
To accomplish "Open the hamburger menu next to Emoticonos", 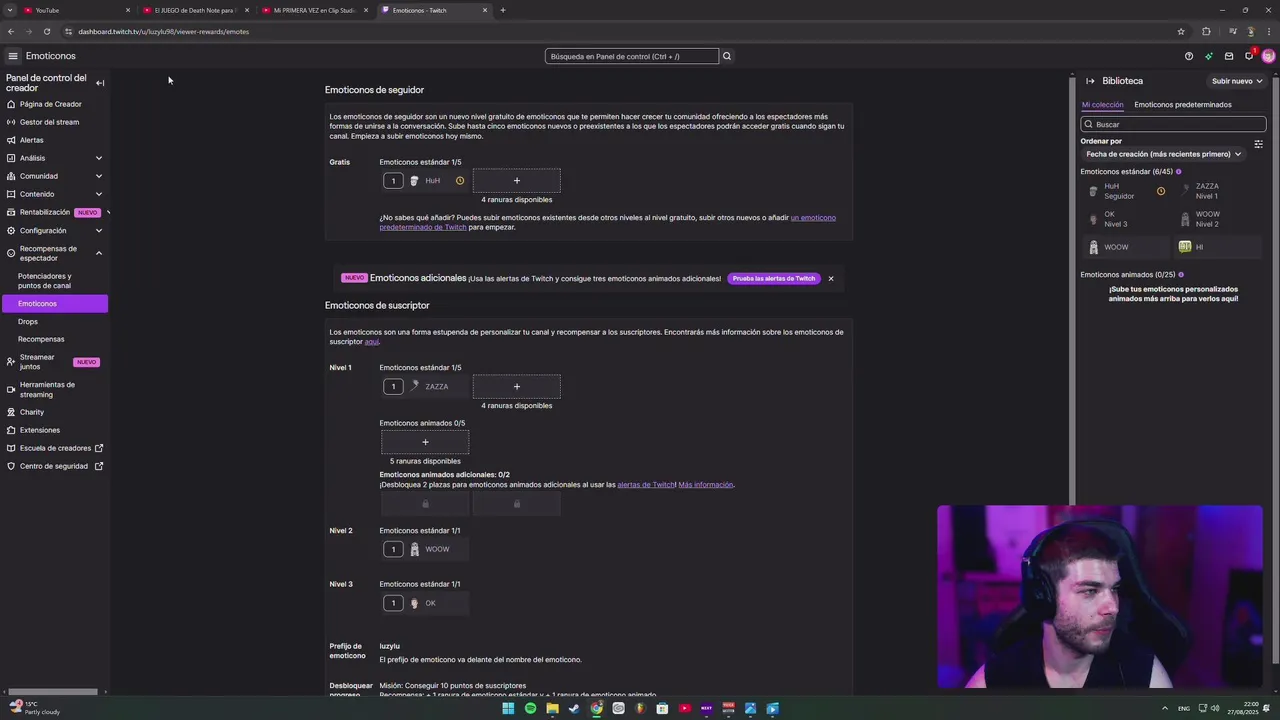I will click(x=13, y=56).
